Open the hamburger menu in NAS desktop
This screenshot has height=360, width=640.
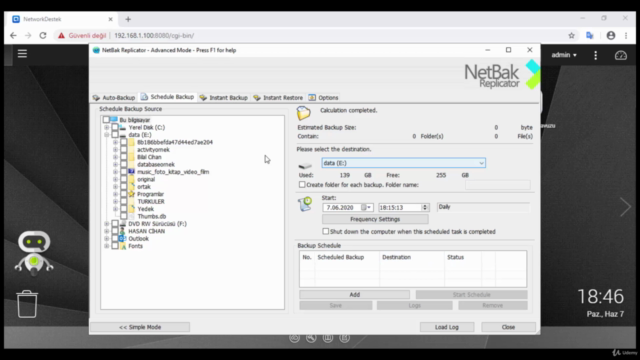click(x=22, y=53)
